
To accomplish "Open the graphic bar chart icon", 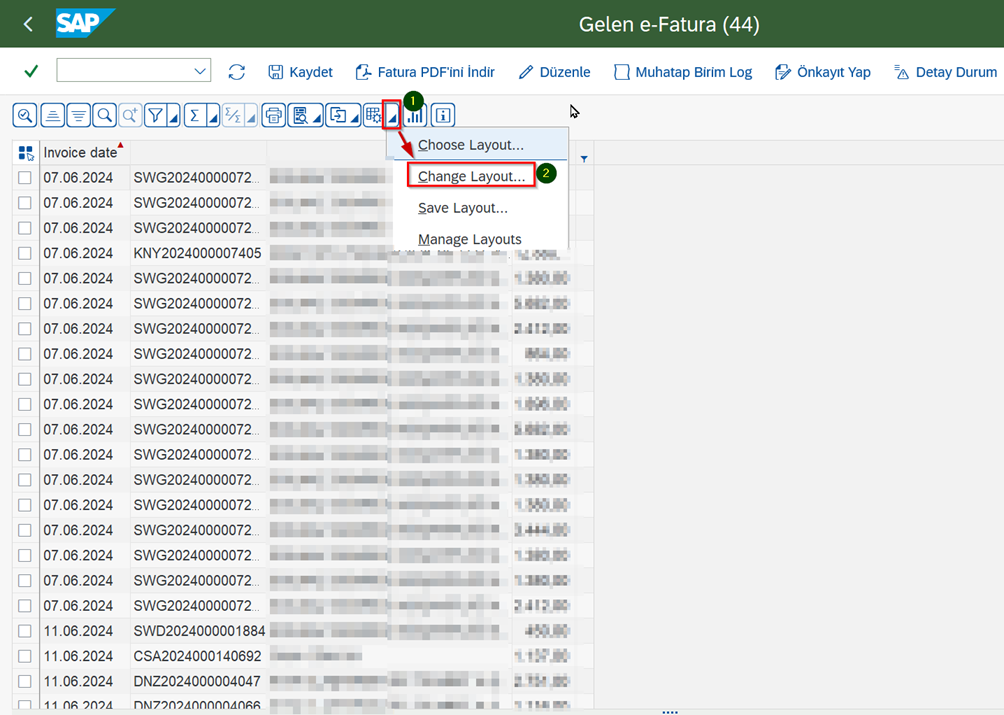I will (x=414, y=115).
